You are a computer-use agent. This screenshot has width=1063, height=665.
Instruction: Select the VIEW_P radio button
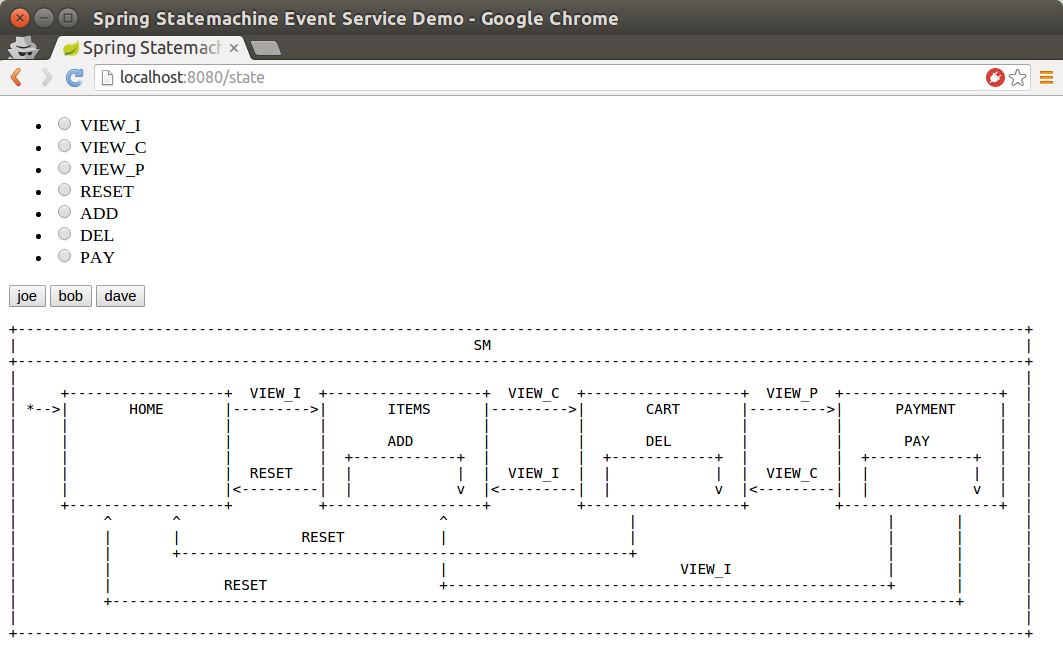pyautogui.click(x=64, y=167)
